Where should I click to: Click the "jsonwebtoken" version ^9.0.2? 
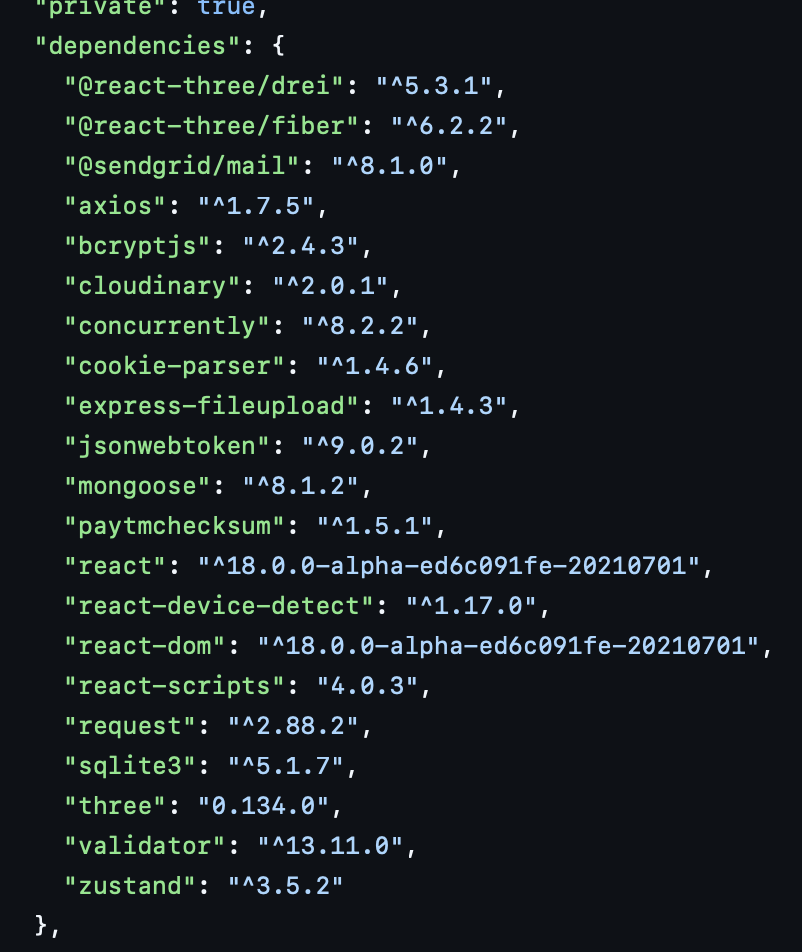pyautogui.click(x=359, y=446)
